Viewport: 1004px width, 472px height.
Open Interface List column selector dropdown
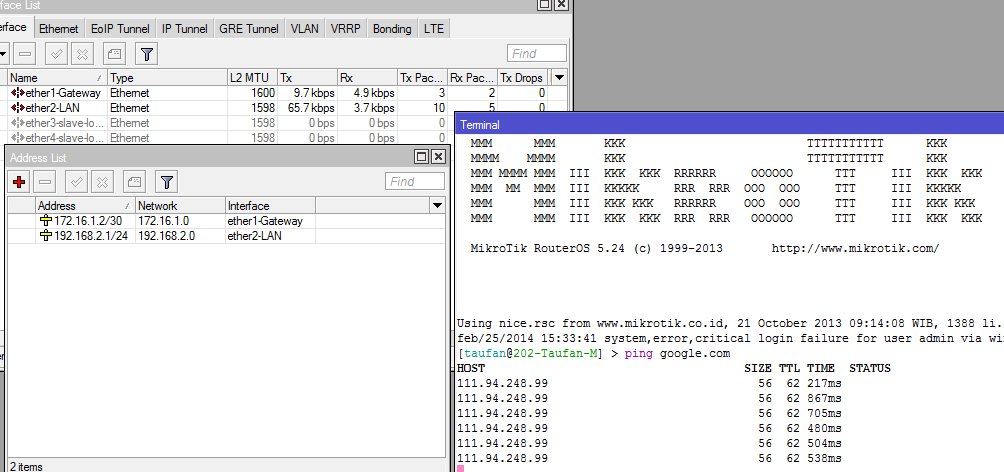(560, 77)
